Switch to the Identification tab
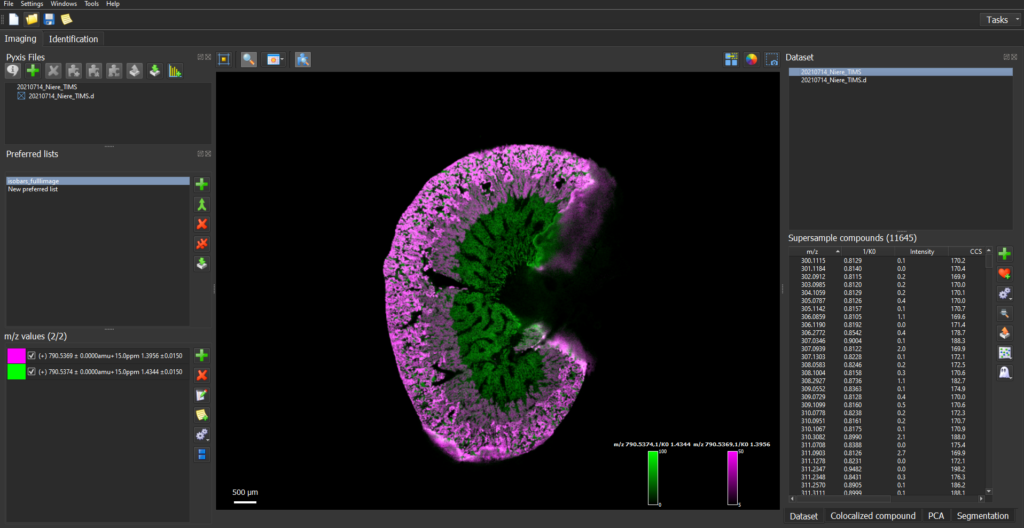 (x=73, y=39)
